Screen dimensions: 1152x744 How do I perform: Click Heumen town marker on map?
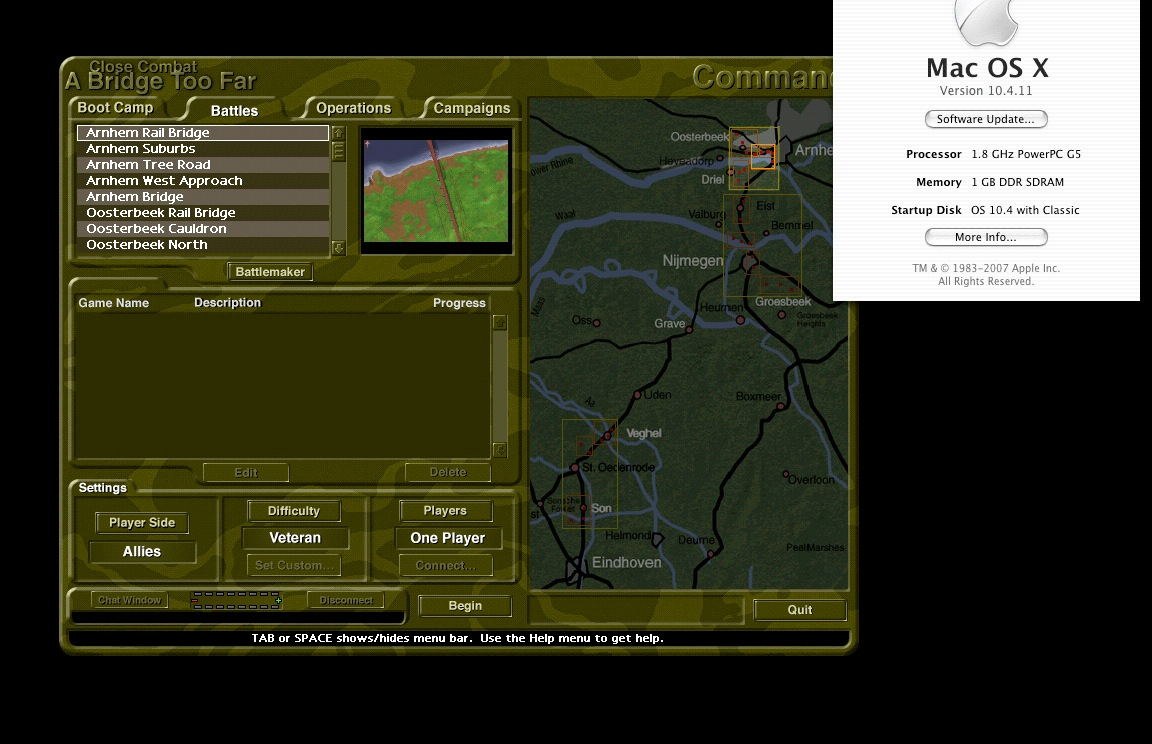point(741,320)
